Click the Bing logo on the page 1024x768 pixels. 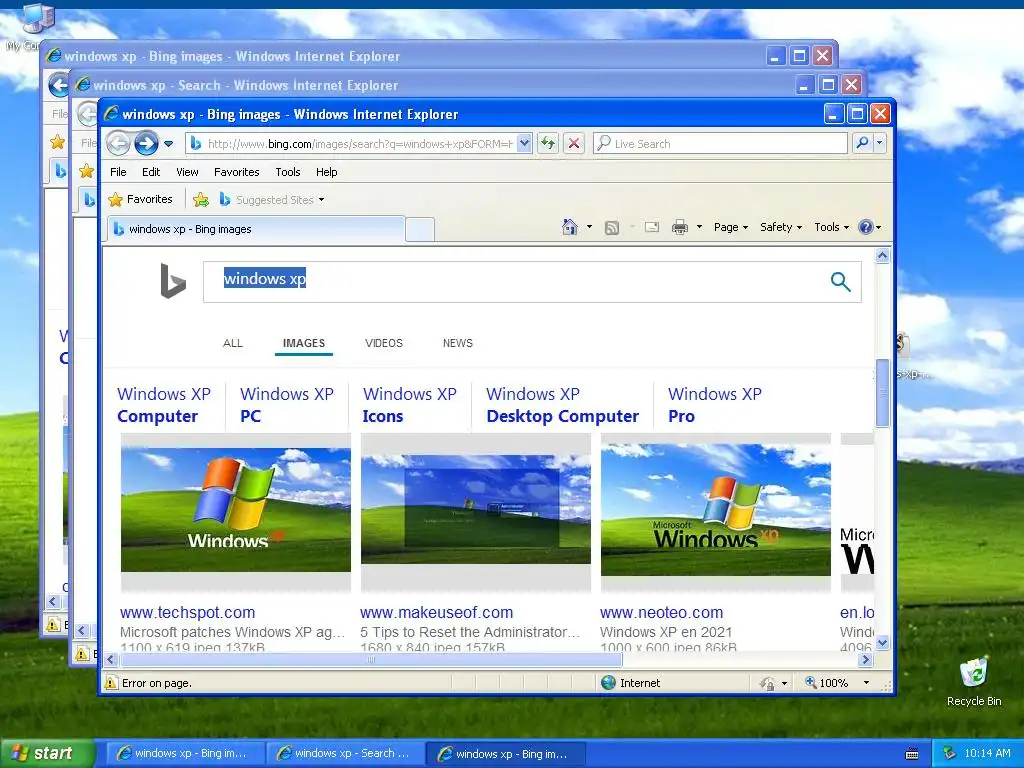[x=172, y=281]
